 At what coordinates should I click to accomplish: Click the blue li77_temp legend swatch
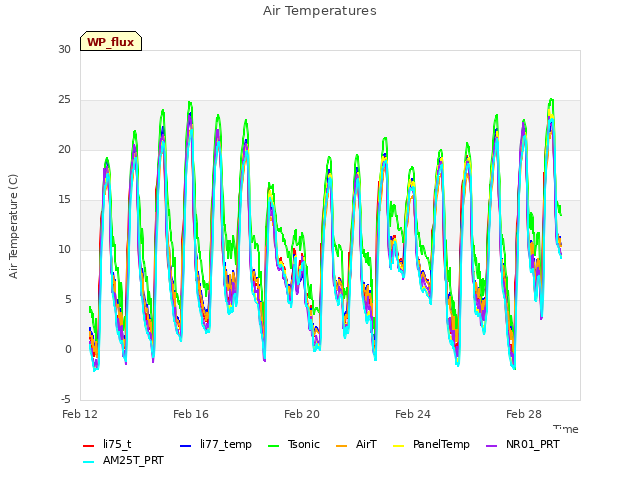[186, 446]
